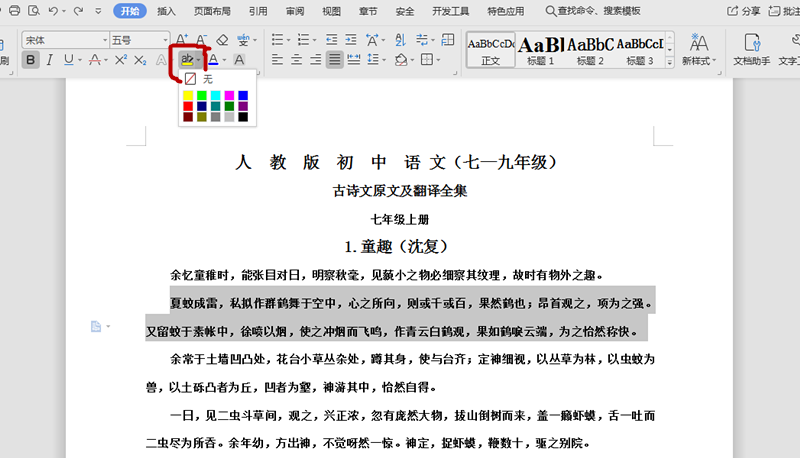Open the 特色应用 tab
Viewport: 800px width, 458px height.
[x=505, y=11]
